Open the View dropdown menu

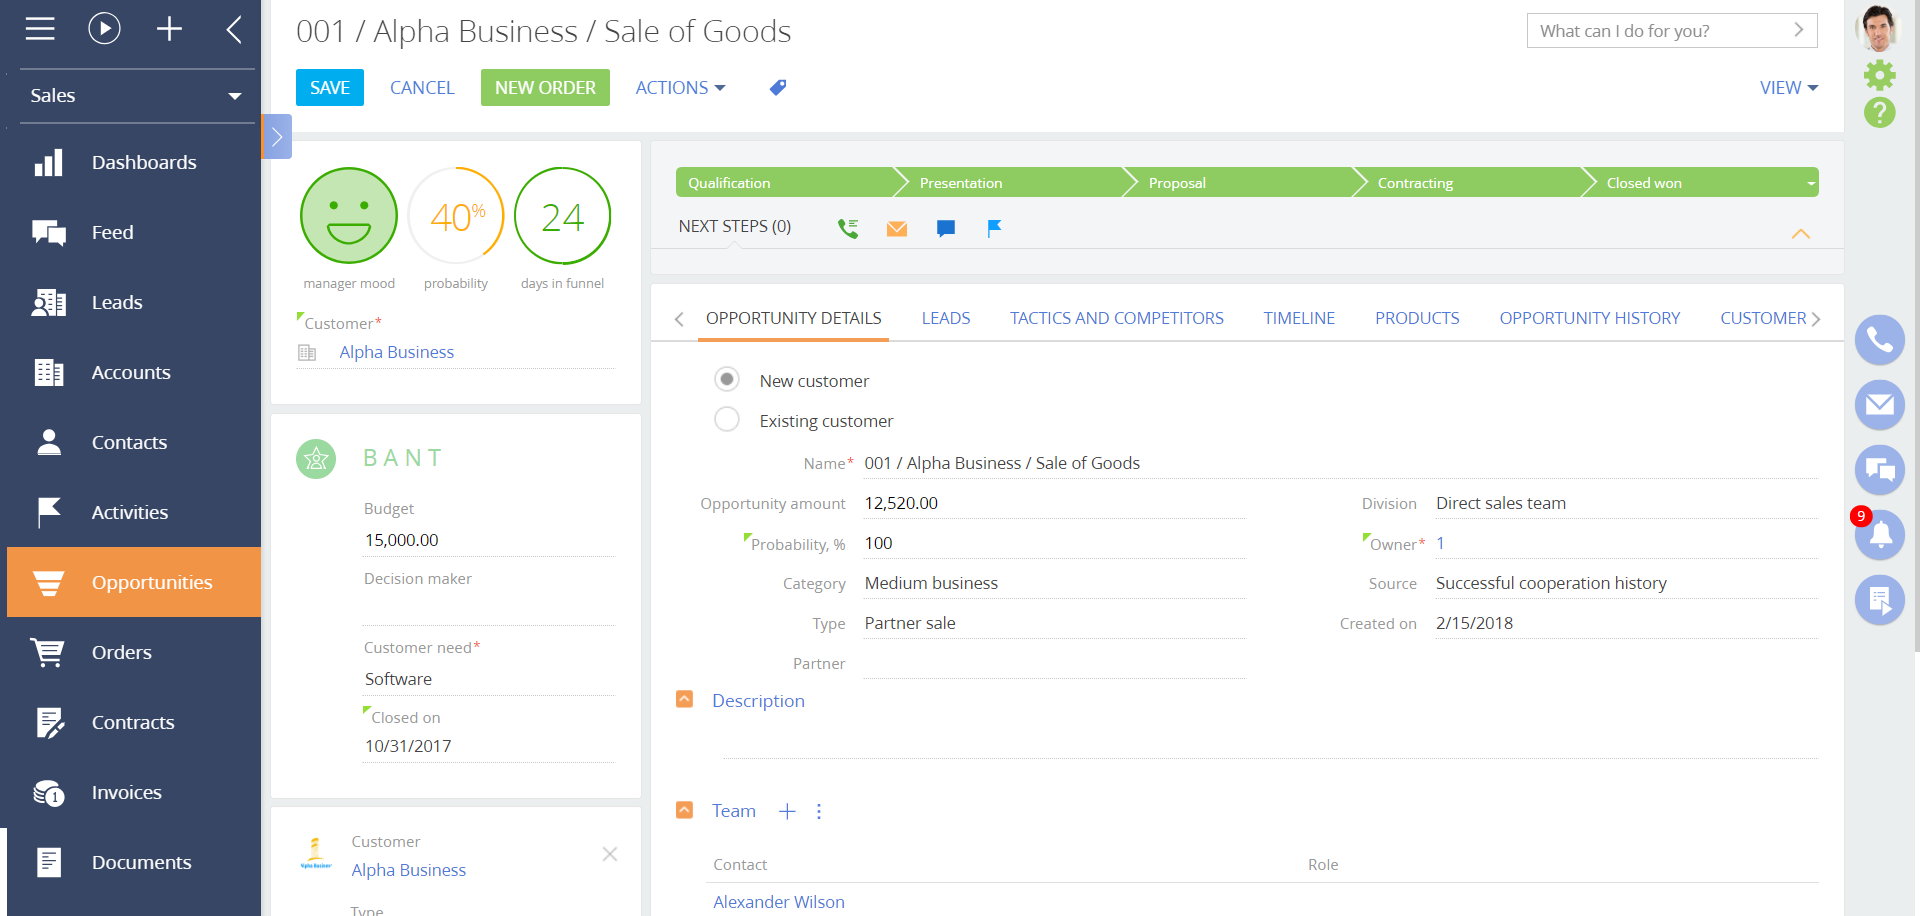(1788, 88)
